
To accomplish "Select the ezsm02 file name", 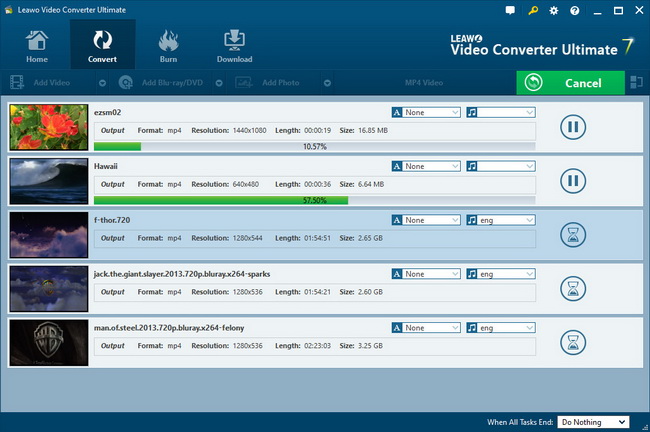I will 107,112.
